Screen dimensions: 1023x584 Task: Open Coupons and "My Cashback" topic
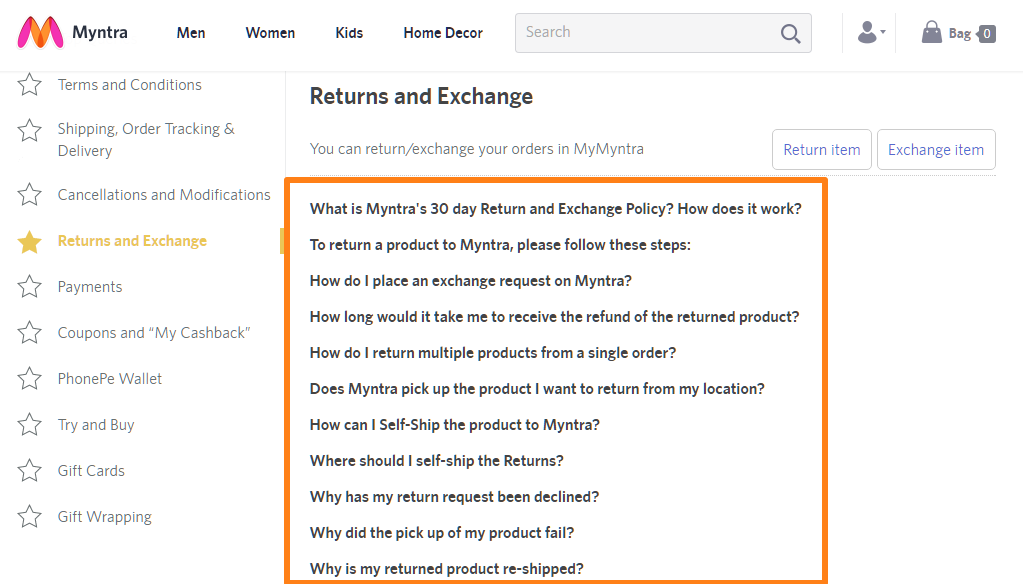pos(154,333)
